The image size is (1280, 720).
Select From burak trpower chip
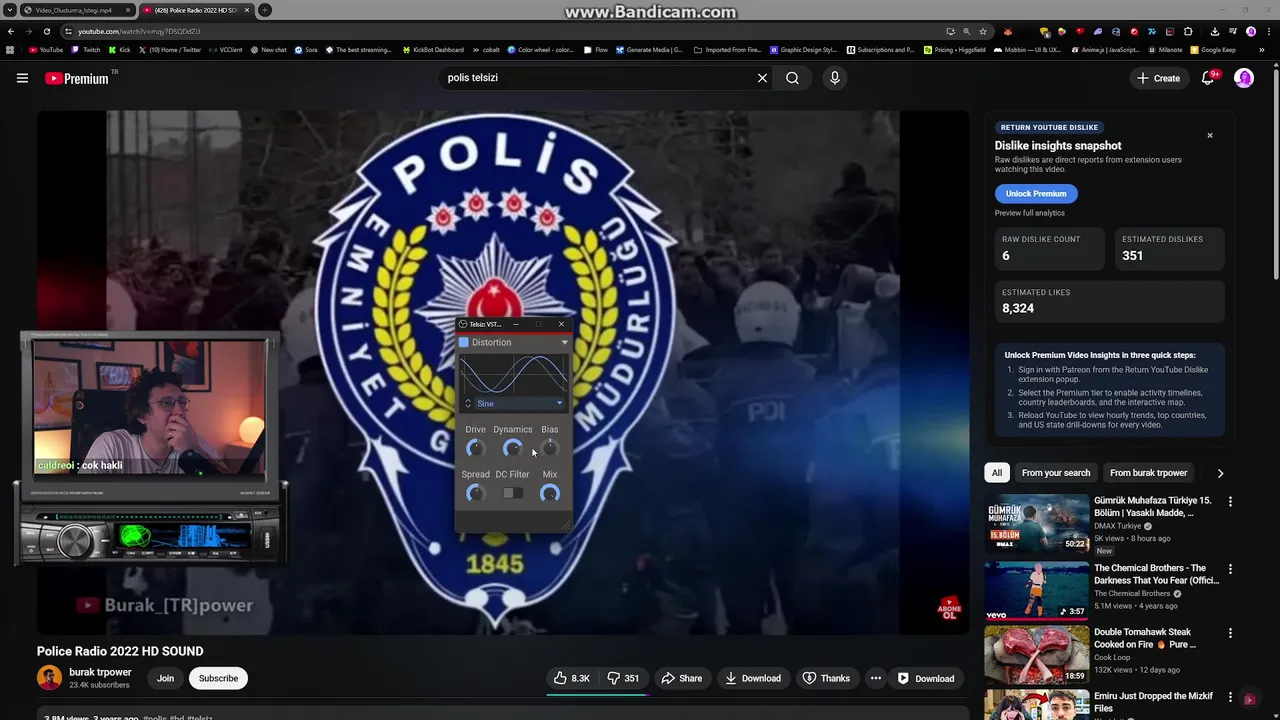[1149, 473]
